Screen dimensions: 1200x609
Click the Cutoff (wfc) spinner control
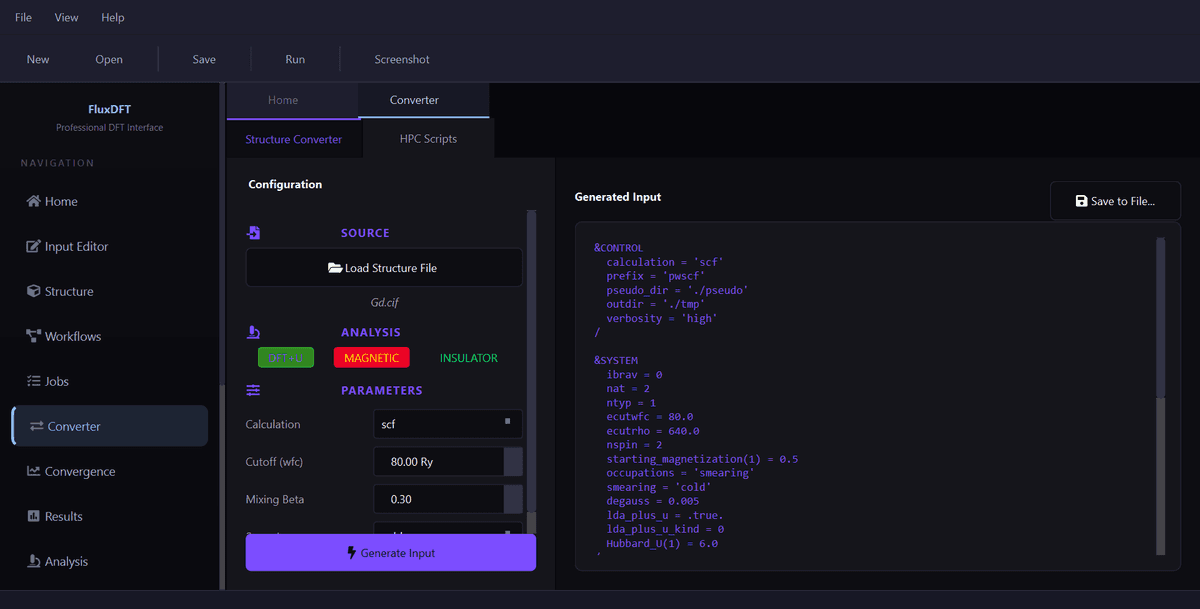512,462
